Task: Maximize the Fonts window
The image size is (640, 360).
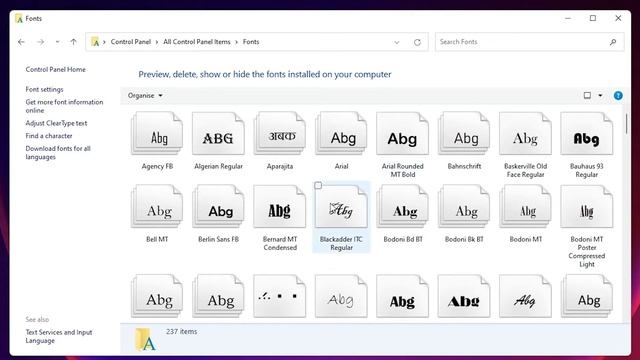Action: 593,18
